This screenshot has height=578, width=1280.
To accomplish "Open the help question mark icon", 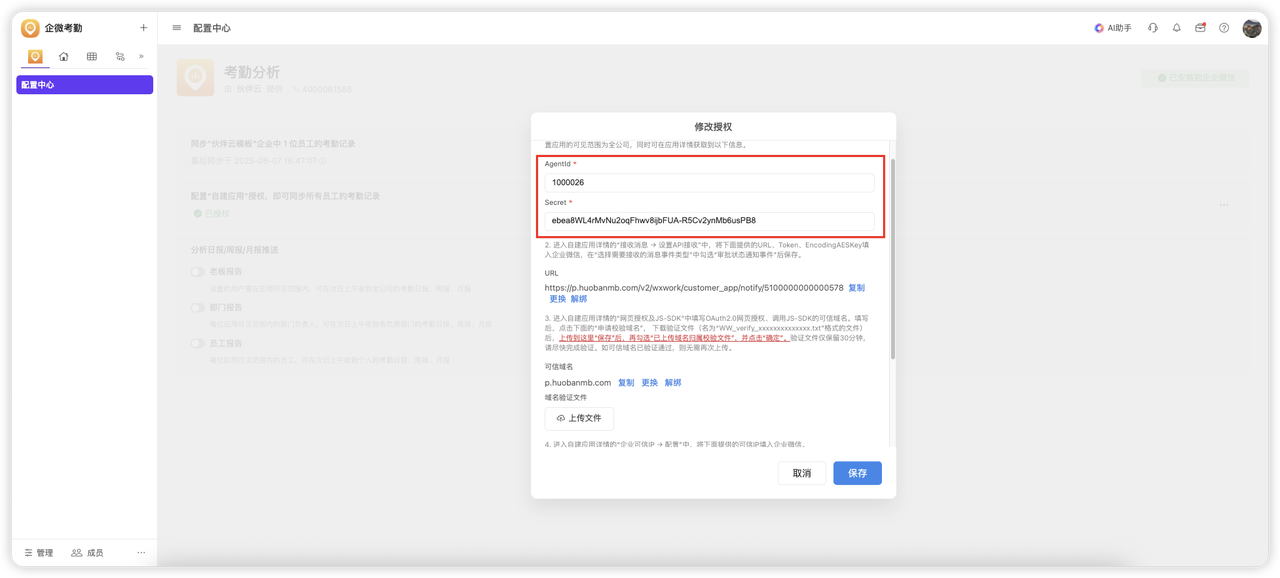I will pos(1224,28).
